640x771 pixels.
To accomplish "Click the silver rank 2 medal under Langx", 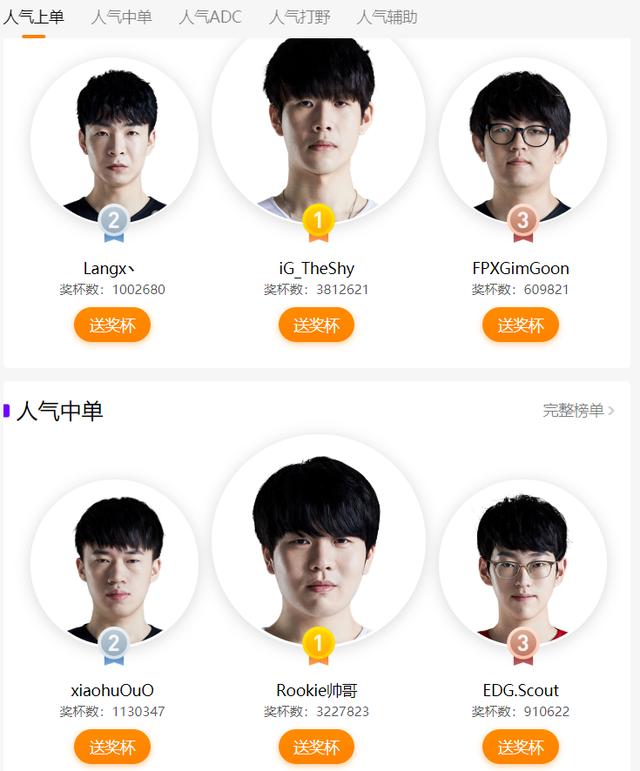I will (114, 223).
